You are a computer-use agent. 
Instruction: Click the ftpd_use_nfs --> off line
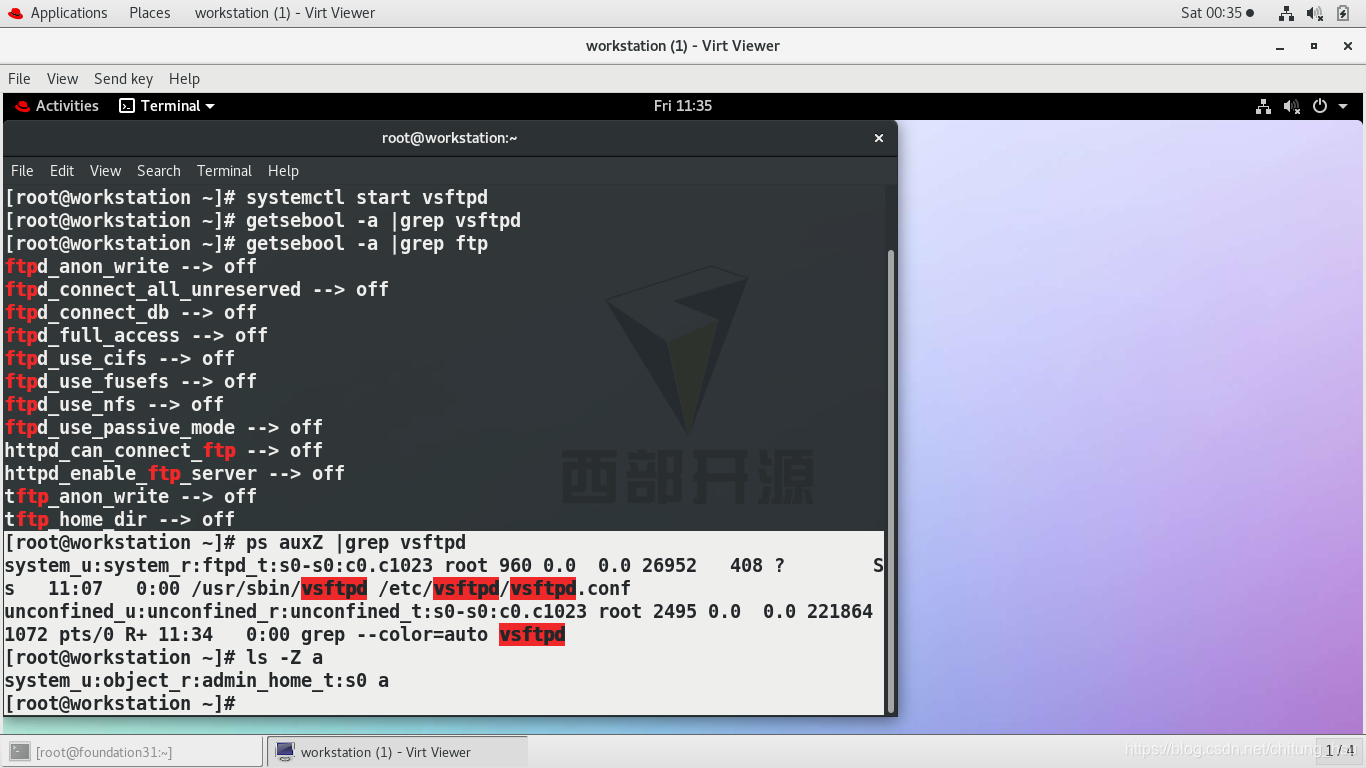[x=114, y=404]
